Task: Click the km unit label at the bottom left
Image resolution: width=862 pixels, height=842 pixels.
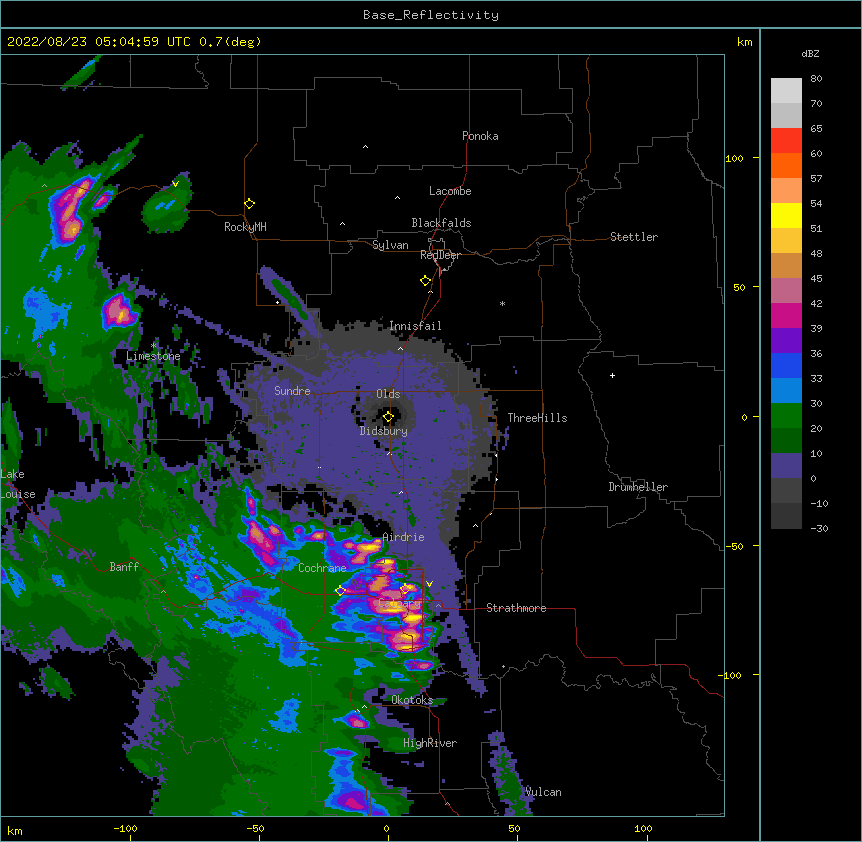Action: pos(15,831)
